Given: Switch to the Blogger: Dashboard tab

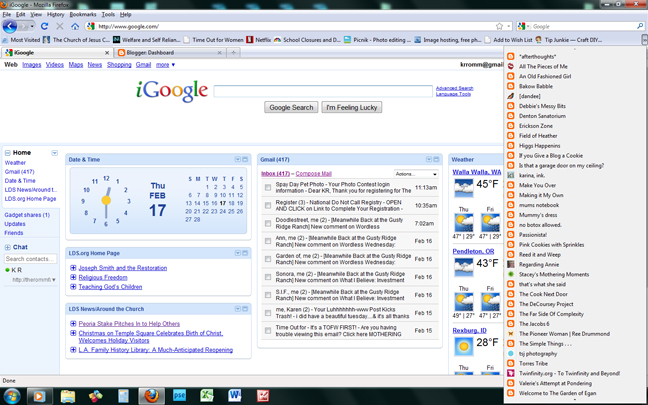Looking at the screenshot, I should 169,52.
